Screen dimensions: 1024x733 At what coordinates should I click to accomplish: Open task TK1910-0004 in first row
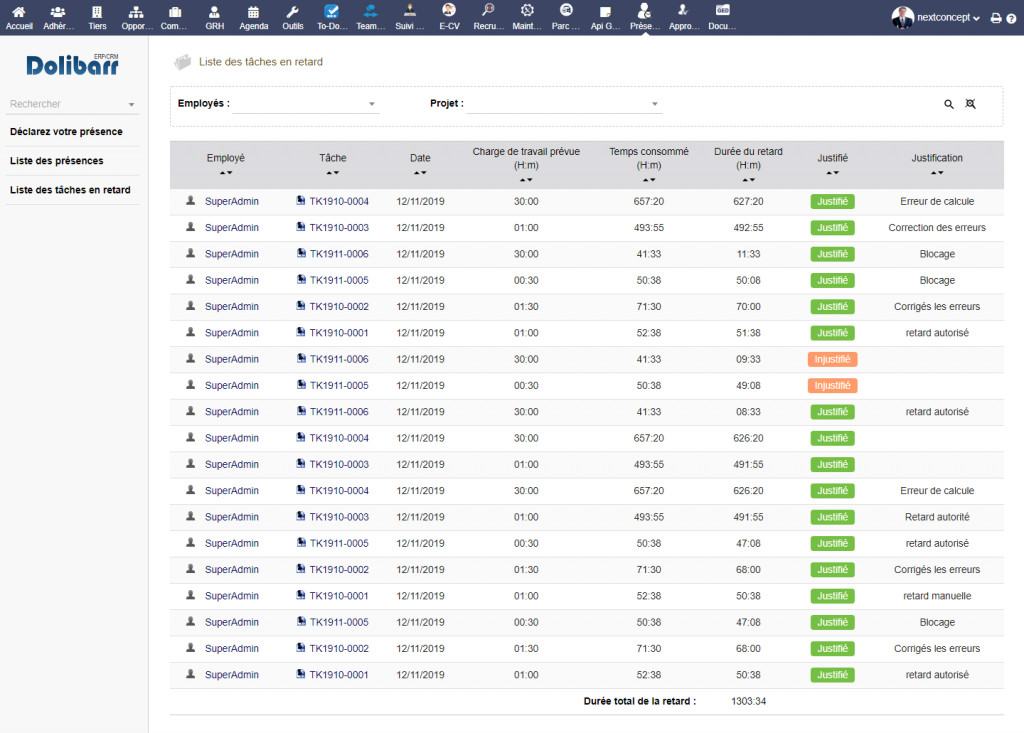pyautogui.click(x=339, y=202)
